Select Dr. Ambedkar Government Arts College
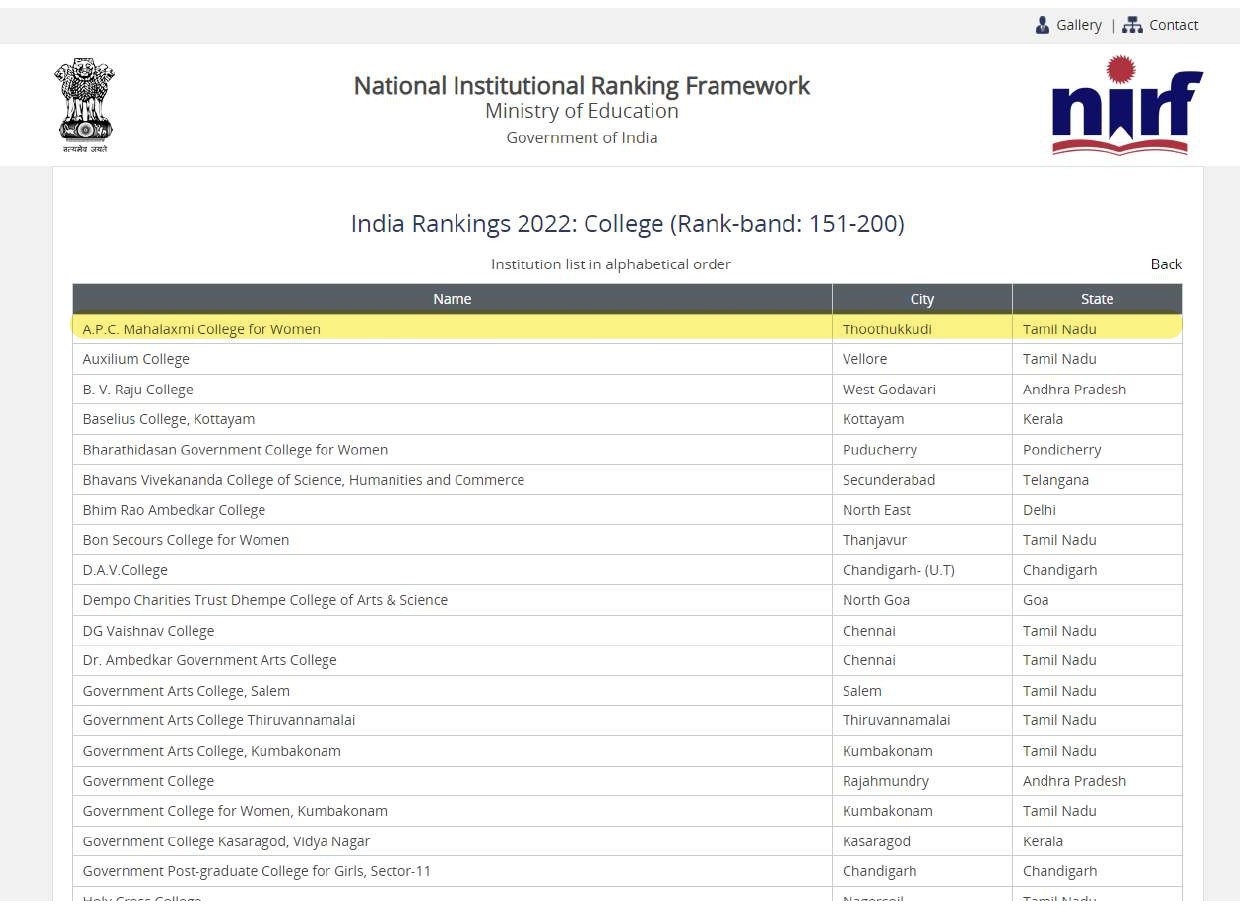The height and width of the screenshot is (915, 1240). click(210, 660)
